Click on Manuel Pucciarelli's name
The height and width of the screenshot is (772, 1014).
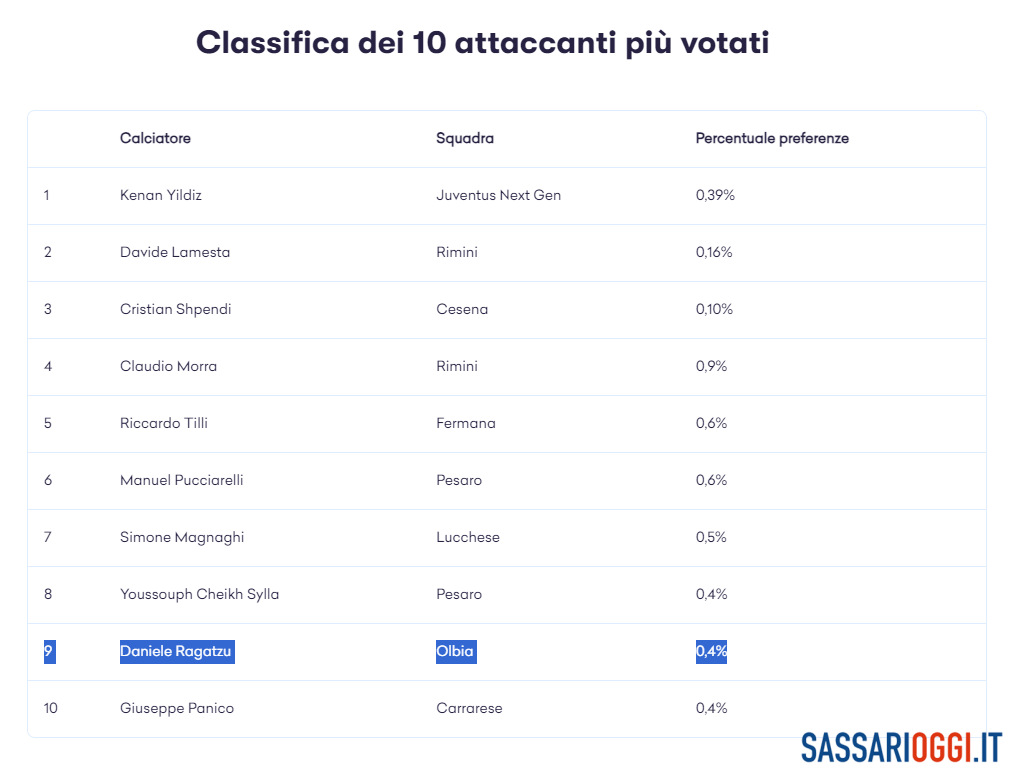pos(182,480)
